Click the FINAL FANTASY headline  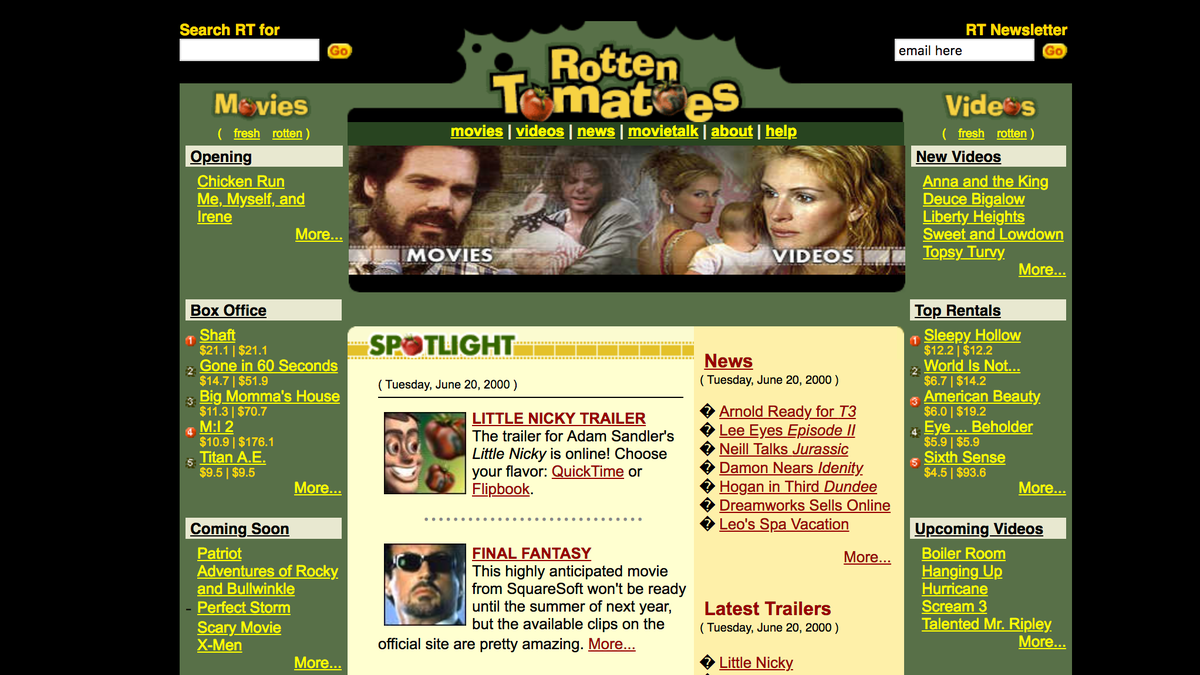click(531, 553)
